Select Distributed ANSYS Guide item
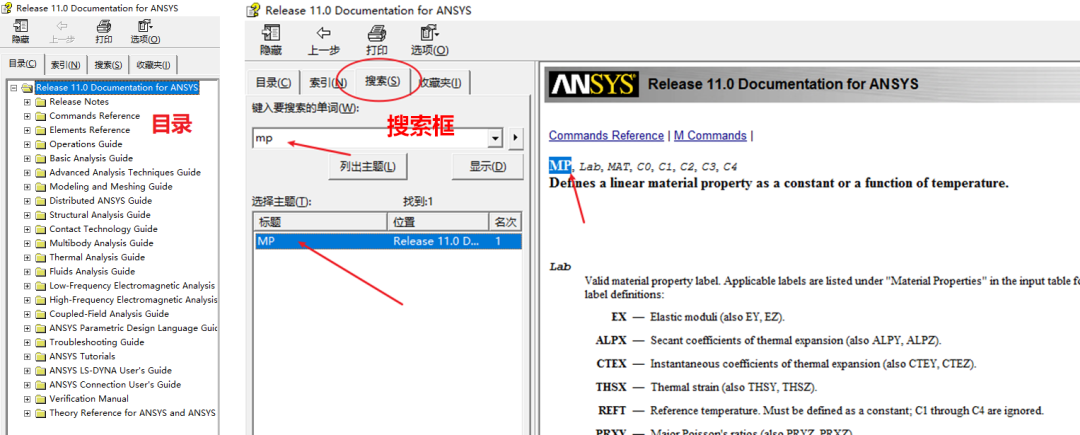The height and width of the screenshot is (435, 1080). [101, 200]
